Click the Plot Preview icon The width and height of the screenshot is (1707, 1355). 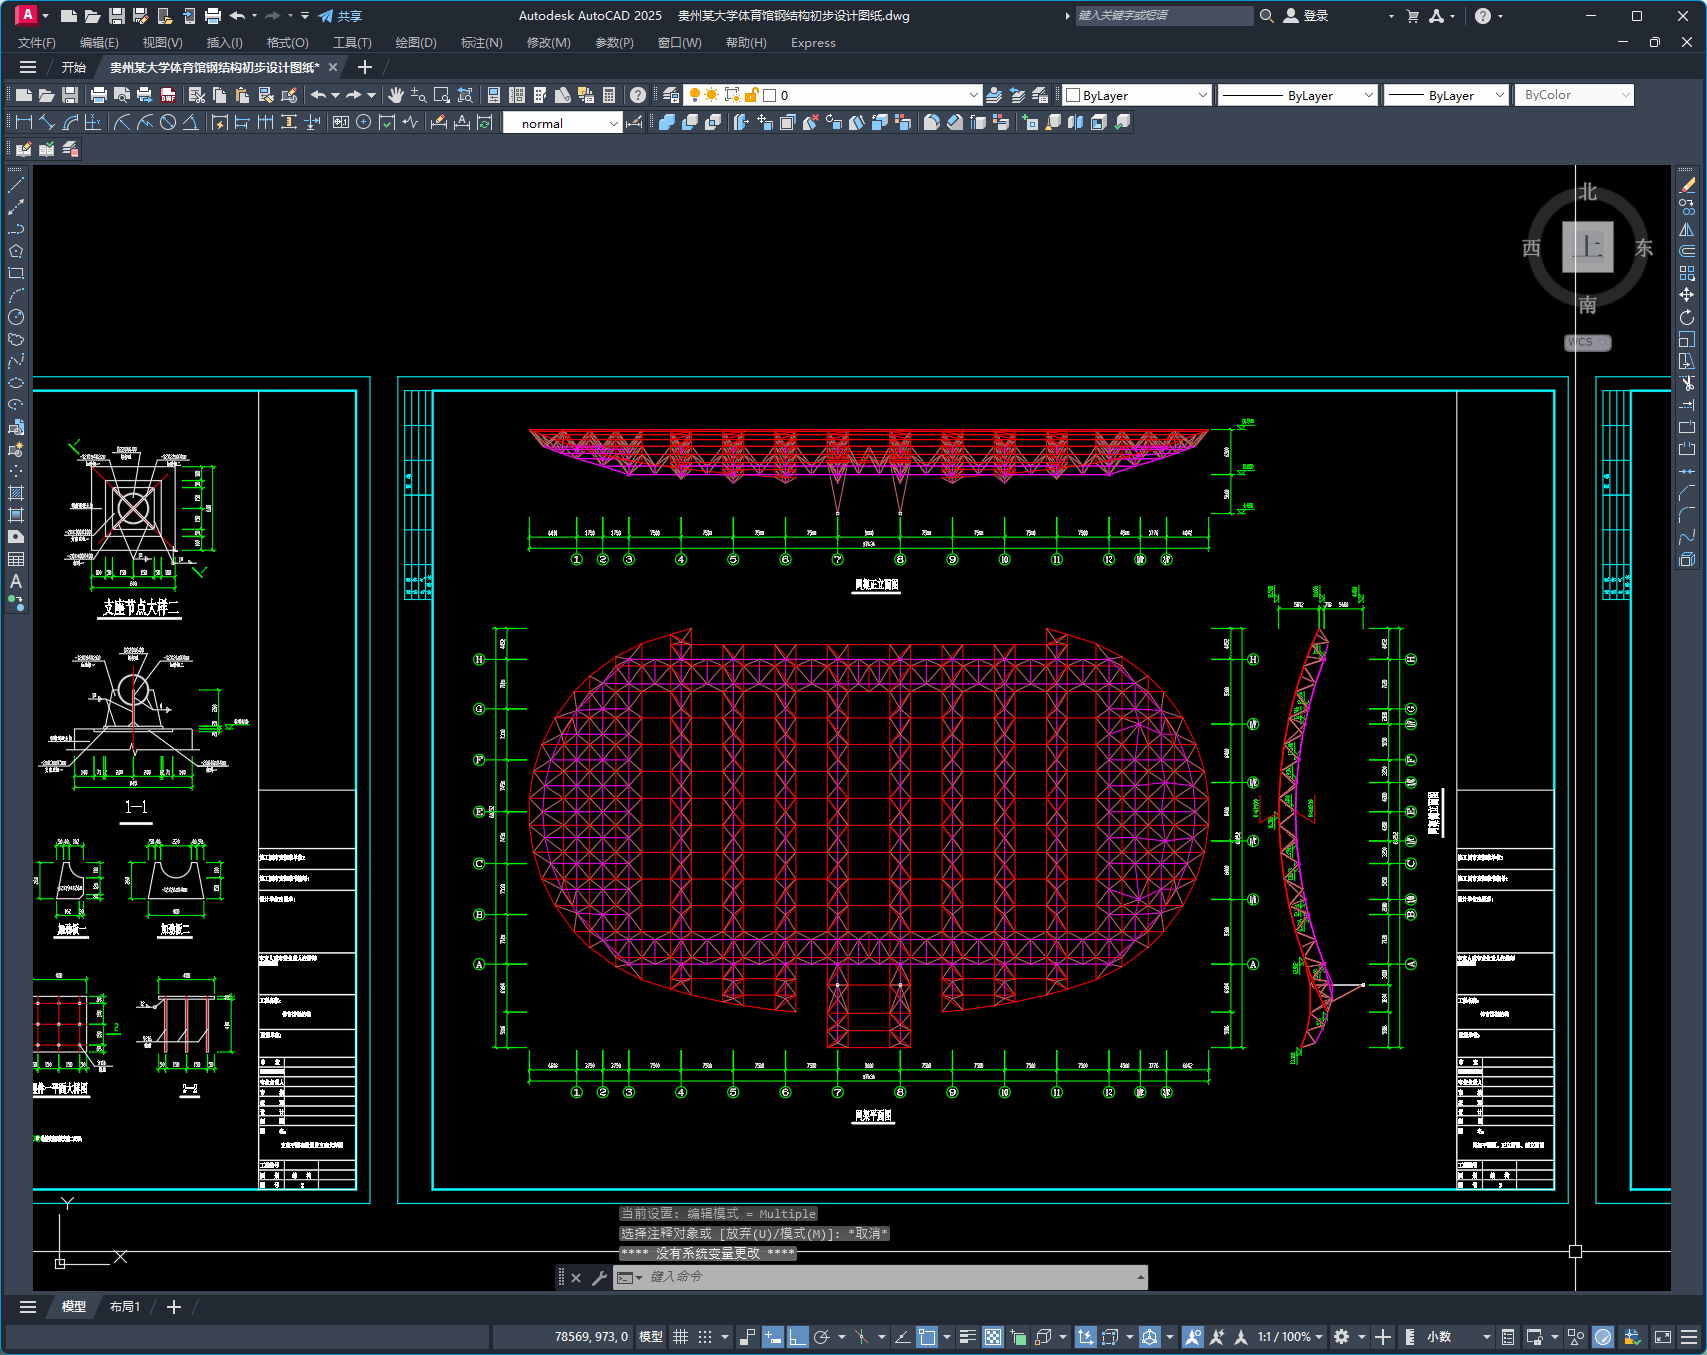[122, 95]
